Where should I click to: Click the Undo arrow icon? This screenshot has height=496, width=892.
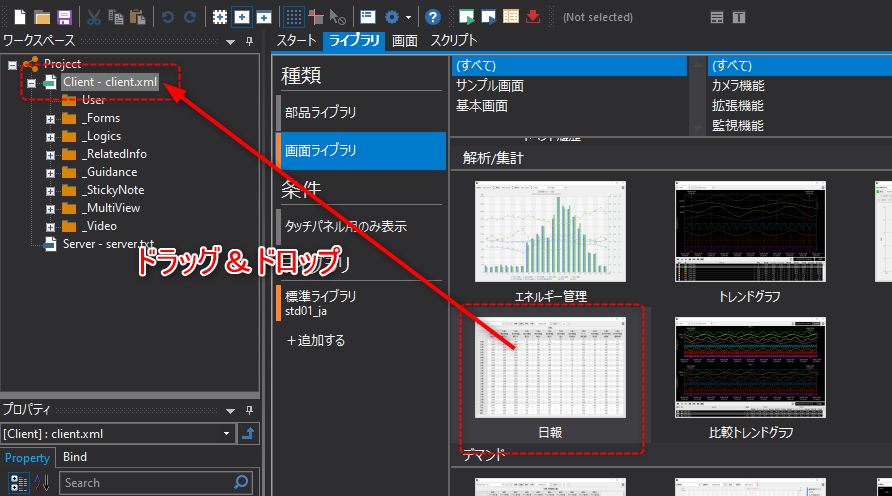click(x=167, y=17)
